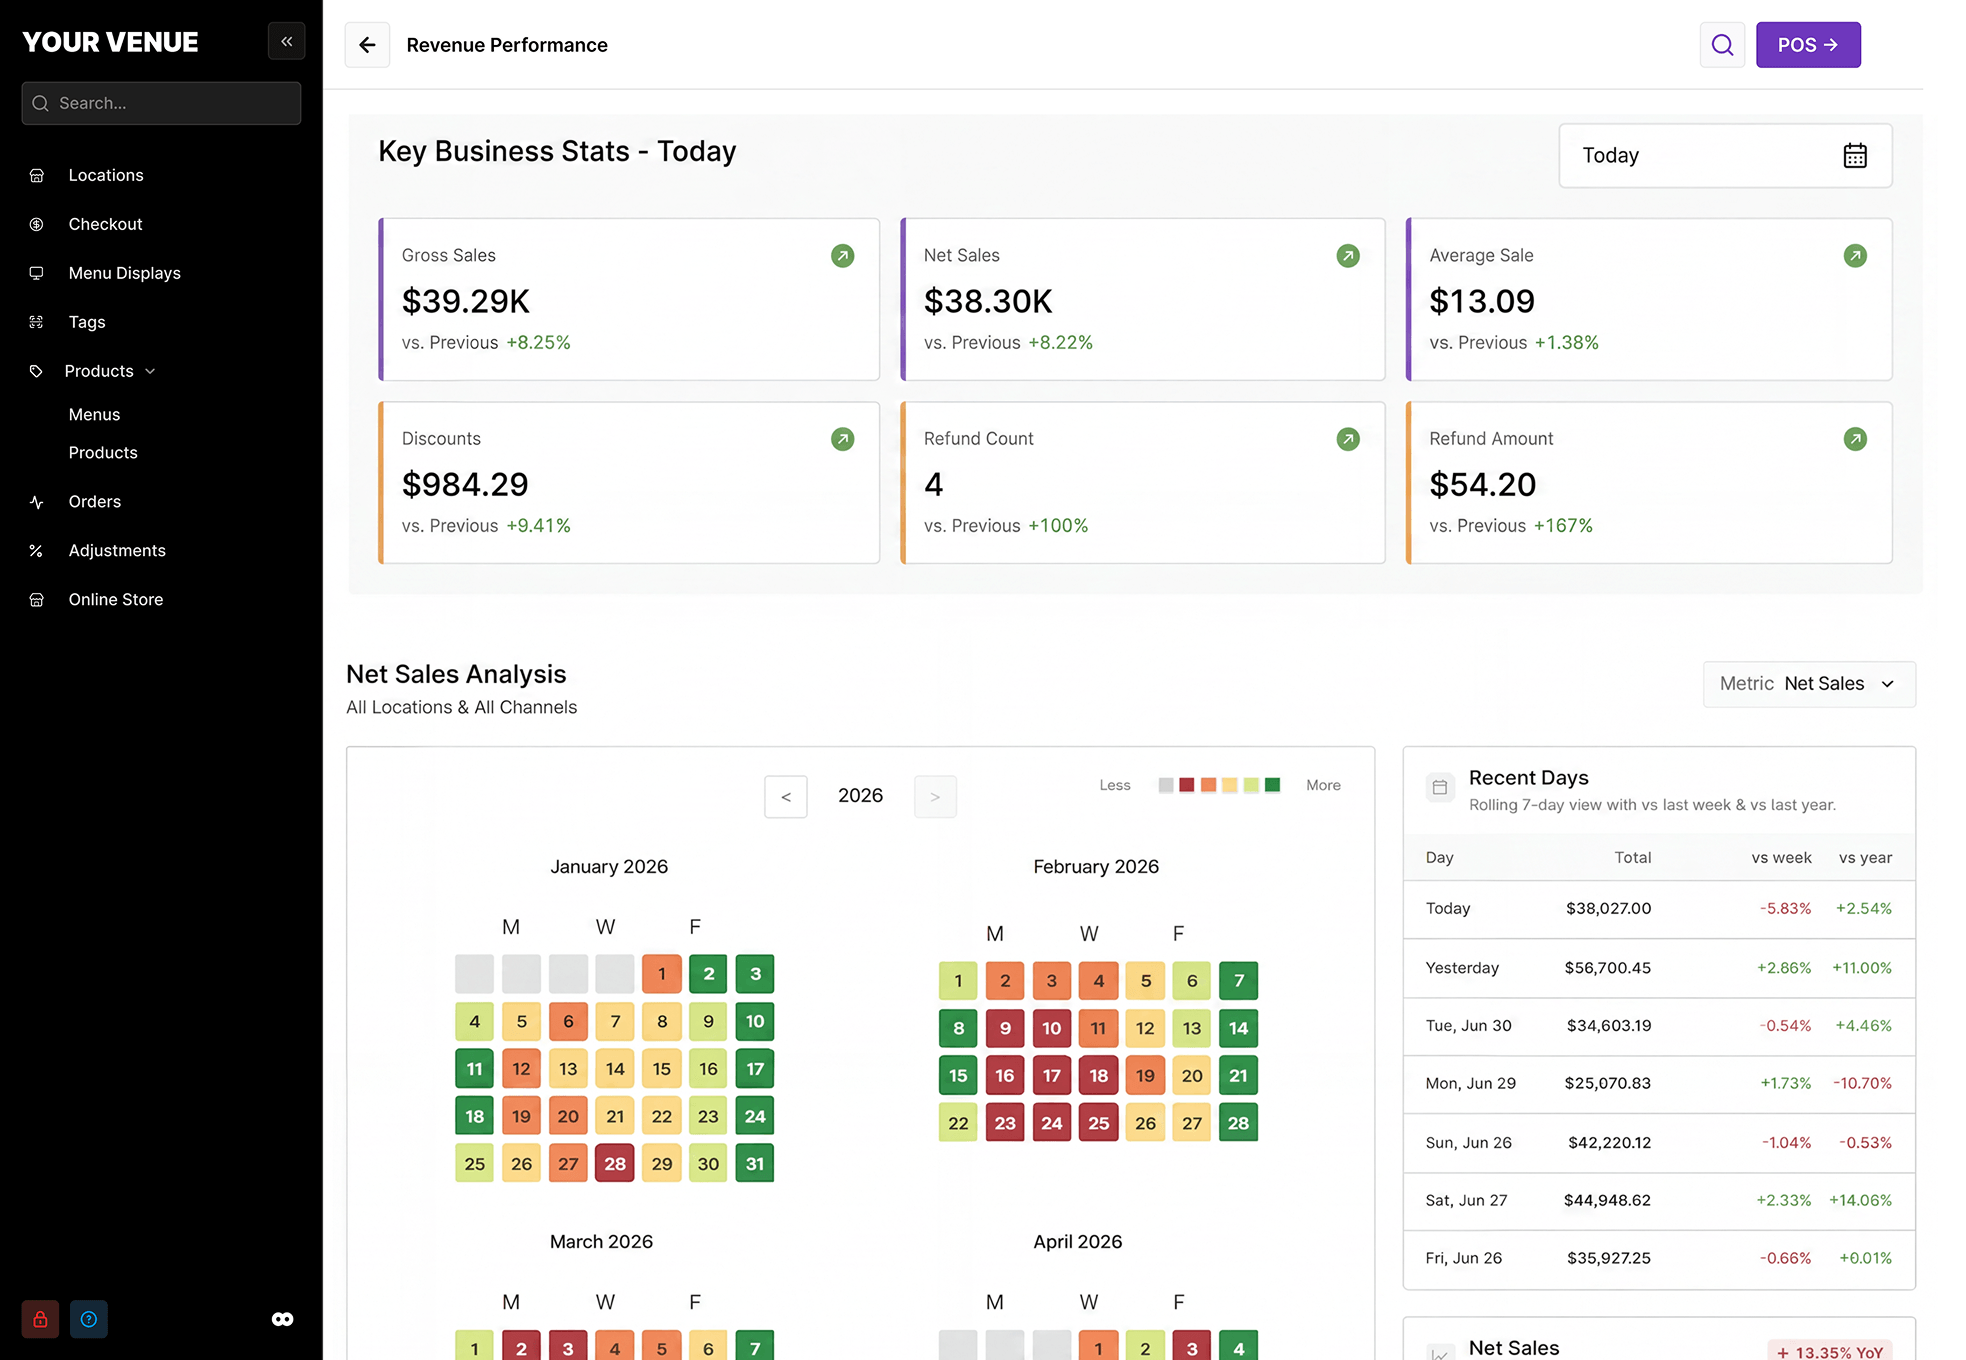Open Tags in the sidebar

pyautogui.click(x=87, y=322)
